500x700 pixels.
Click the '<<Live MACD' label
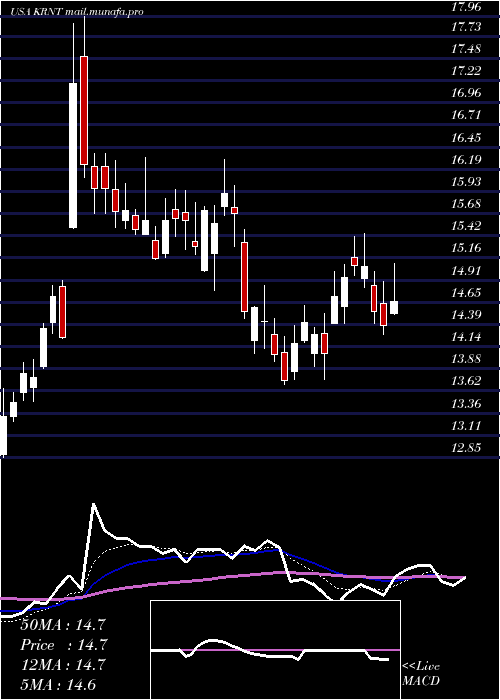coord(421,673)
